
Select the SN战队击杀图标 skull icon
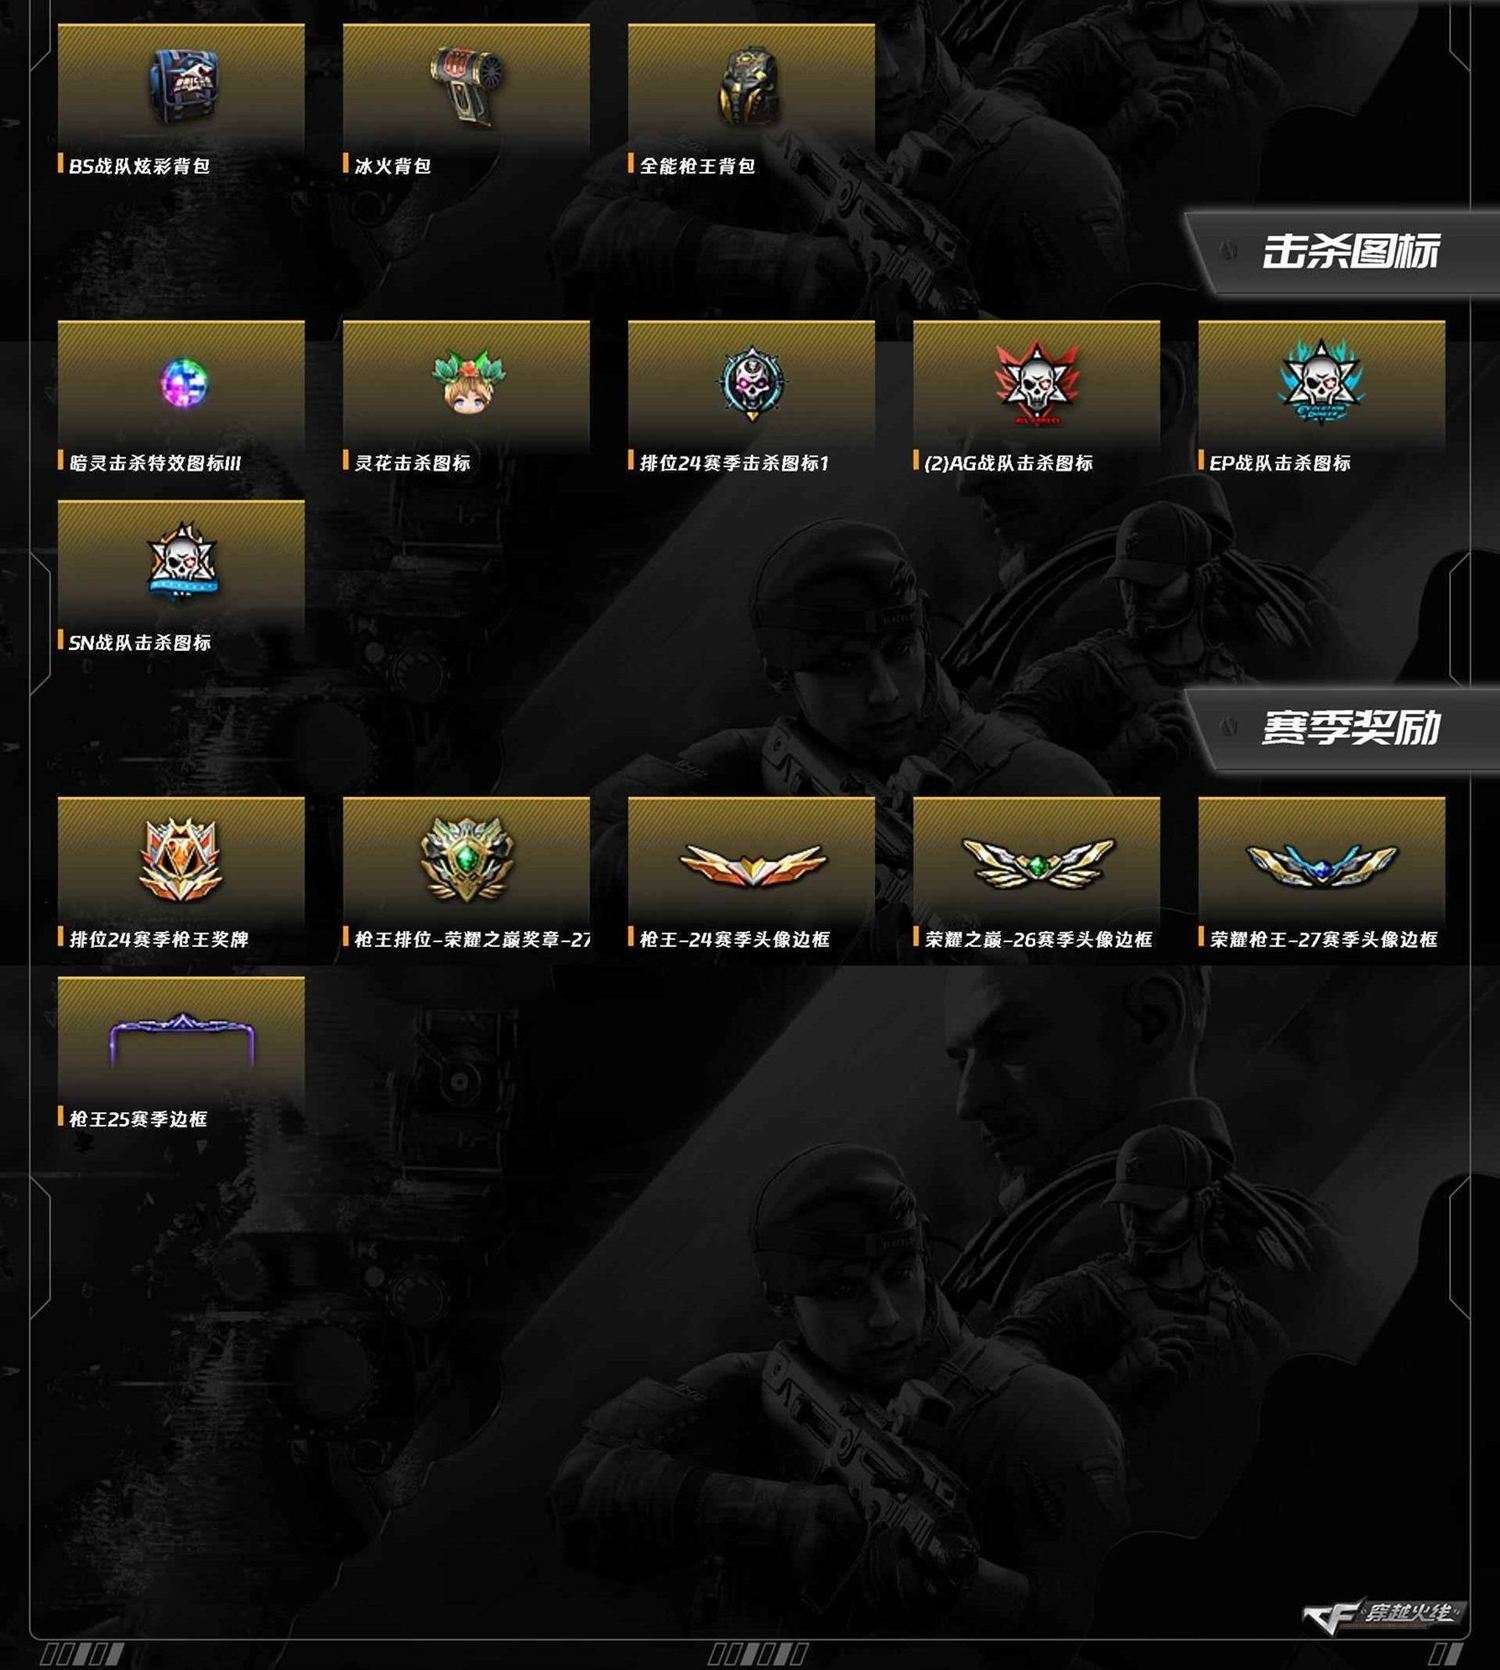tap(182, 561)
